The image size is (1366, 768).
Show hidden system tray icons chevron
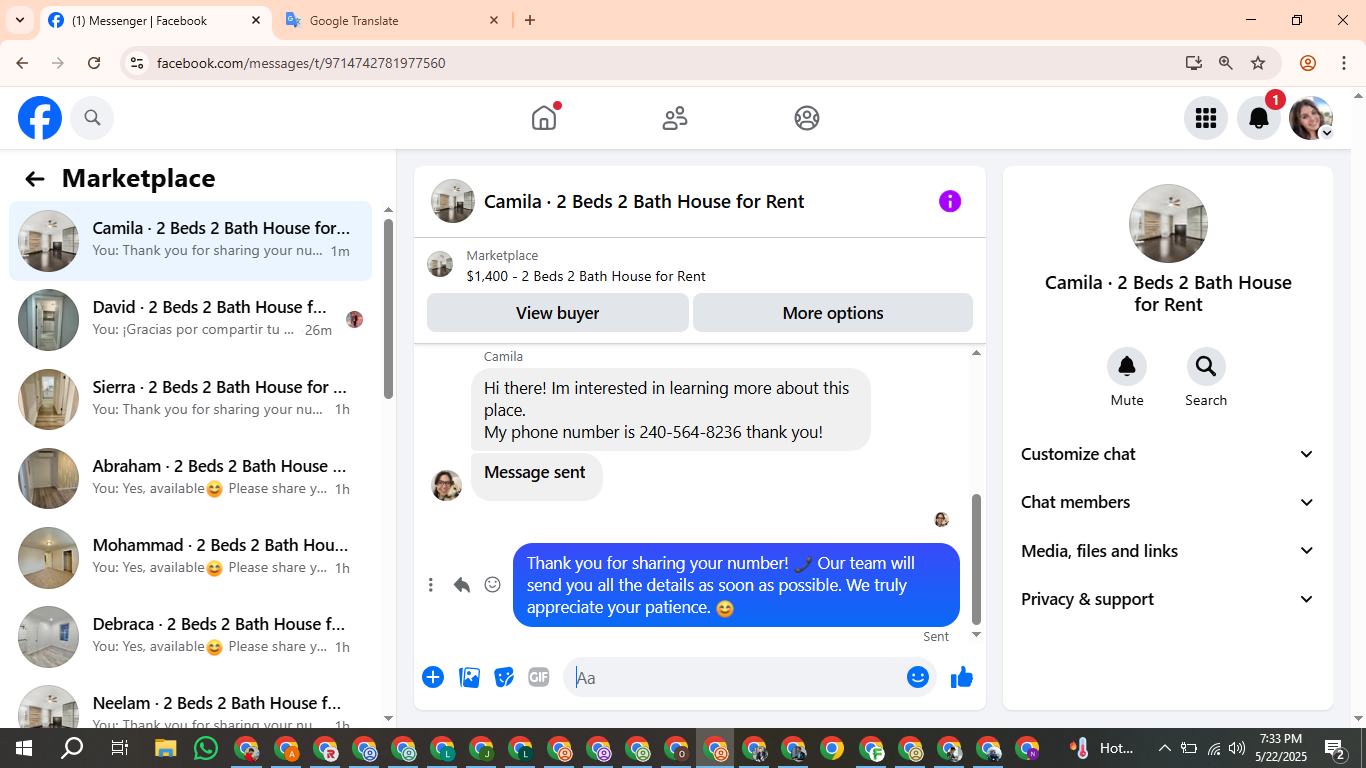pos(1164,748)
